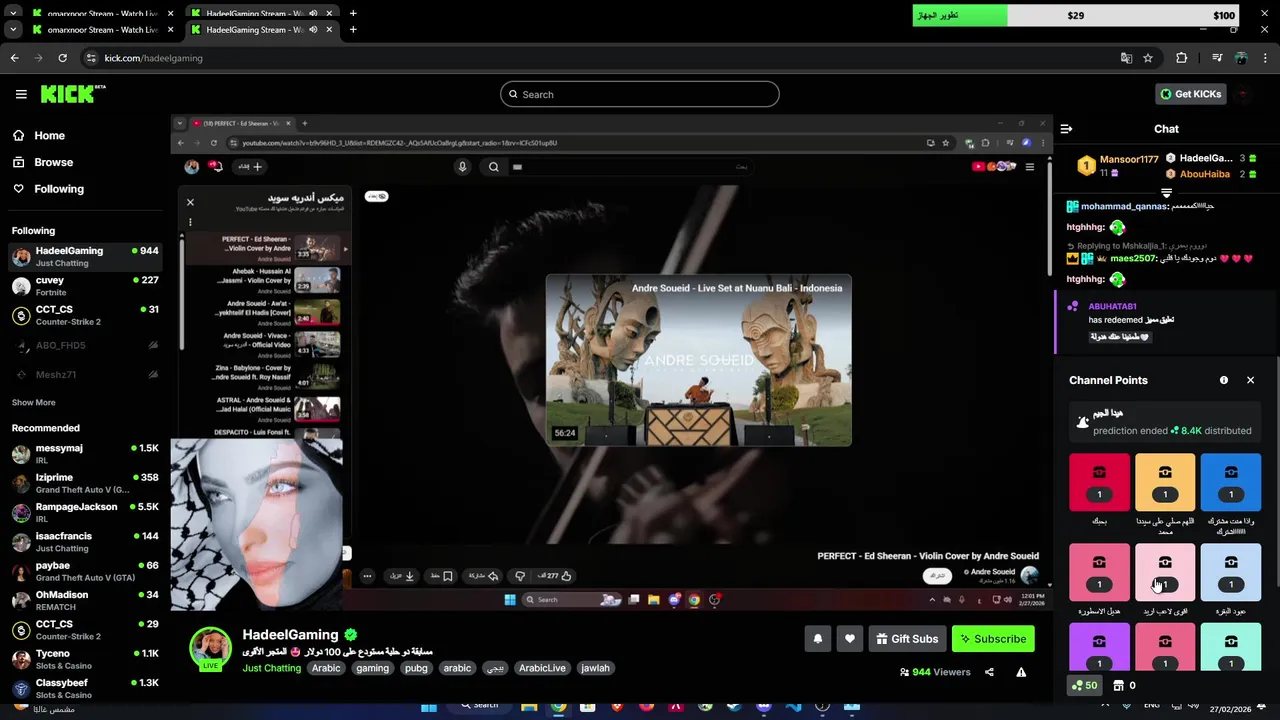The image size is (1280, 720).
Task: Expand Show More in Following
Action: point(33,402)
